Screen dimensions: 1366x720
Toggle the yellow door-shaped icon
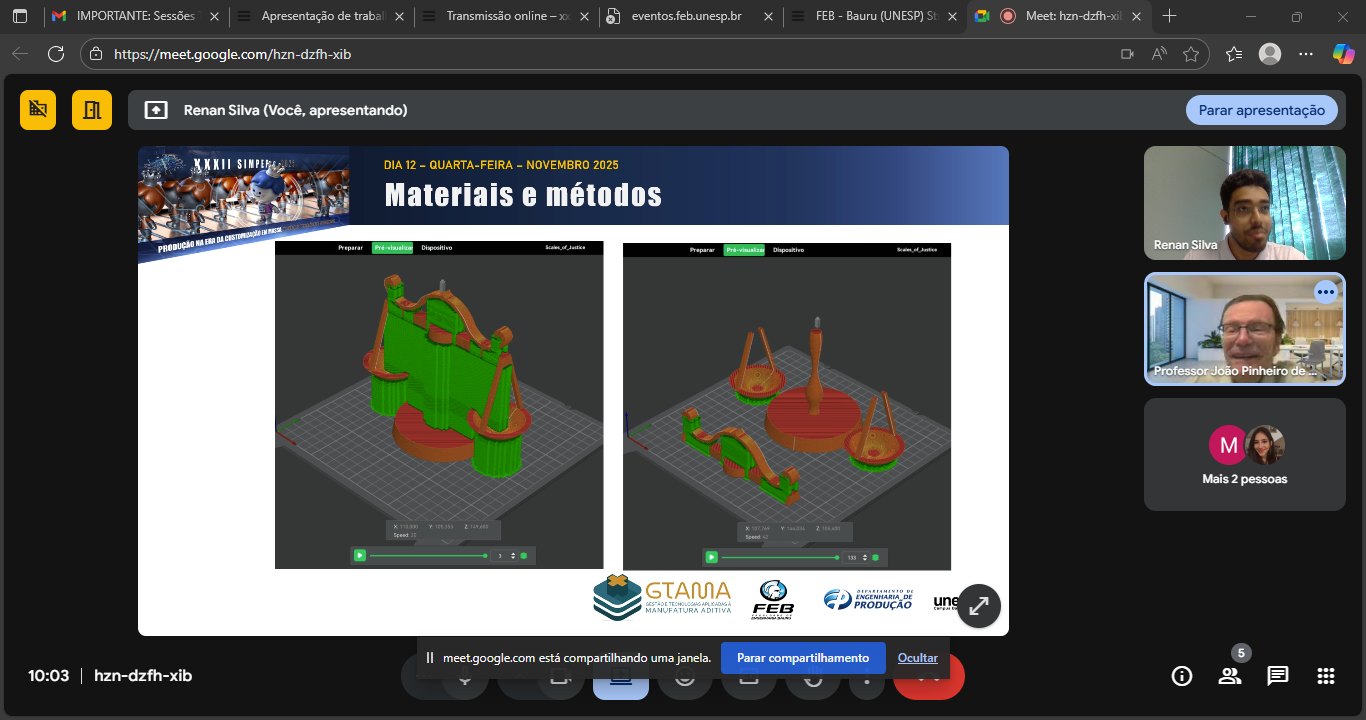tap(92, 110)
